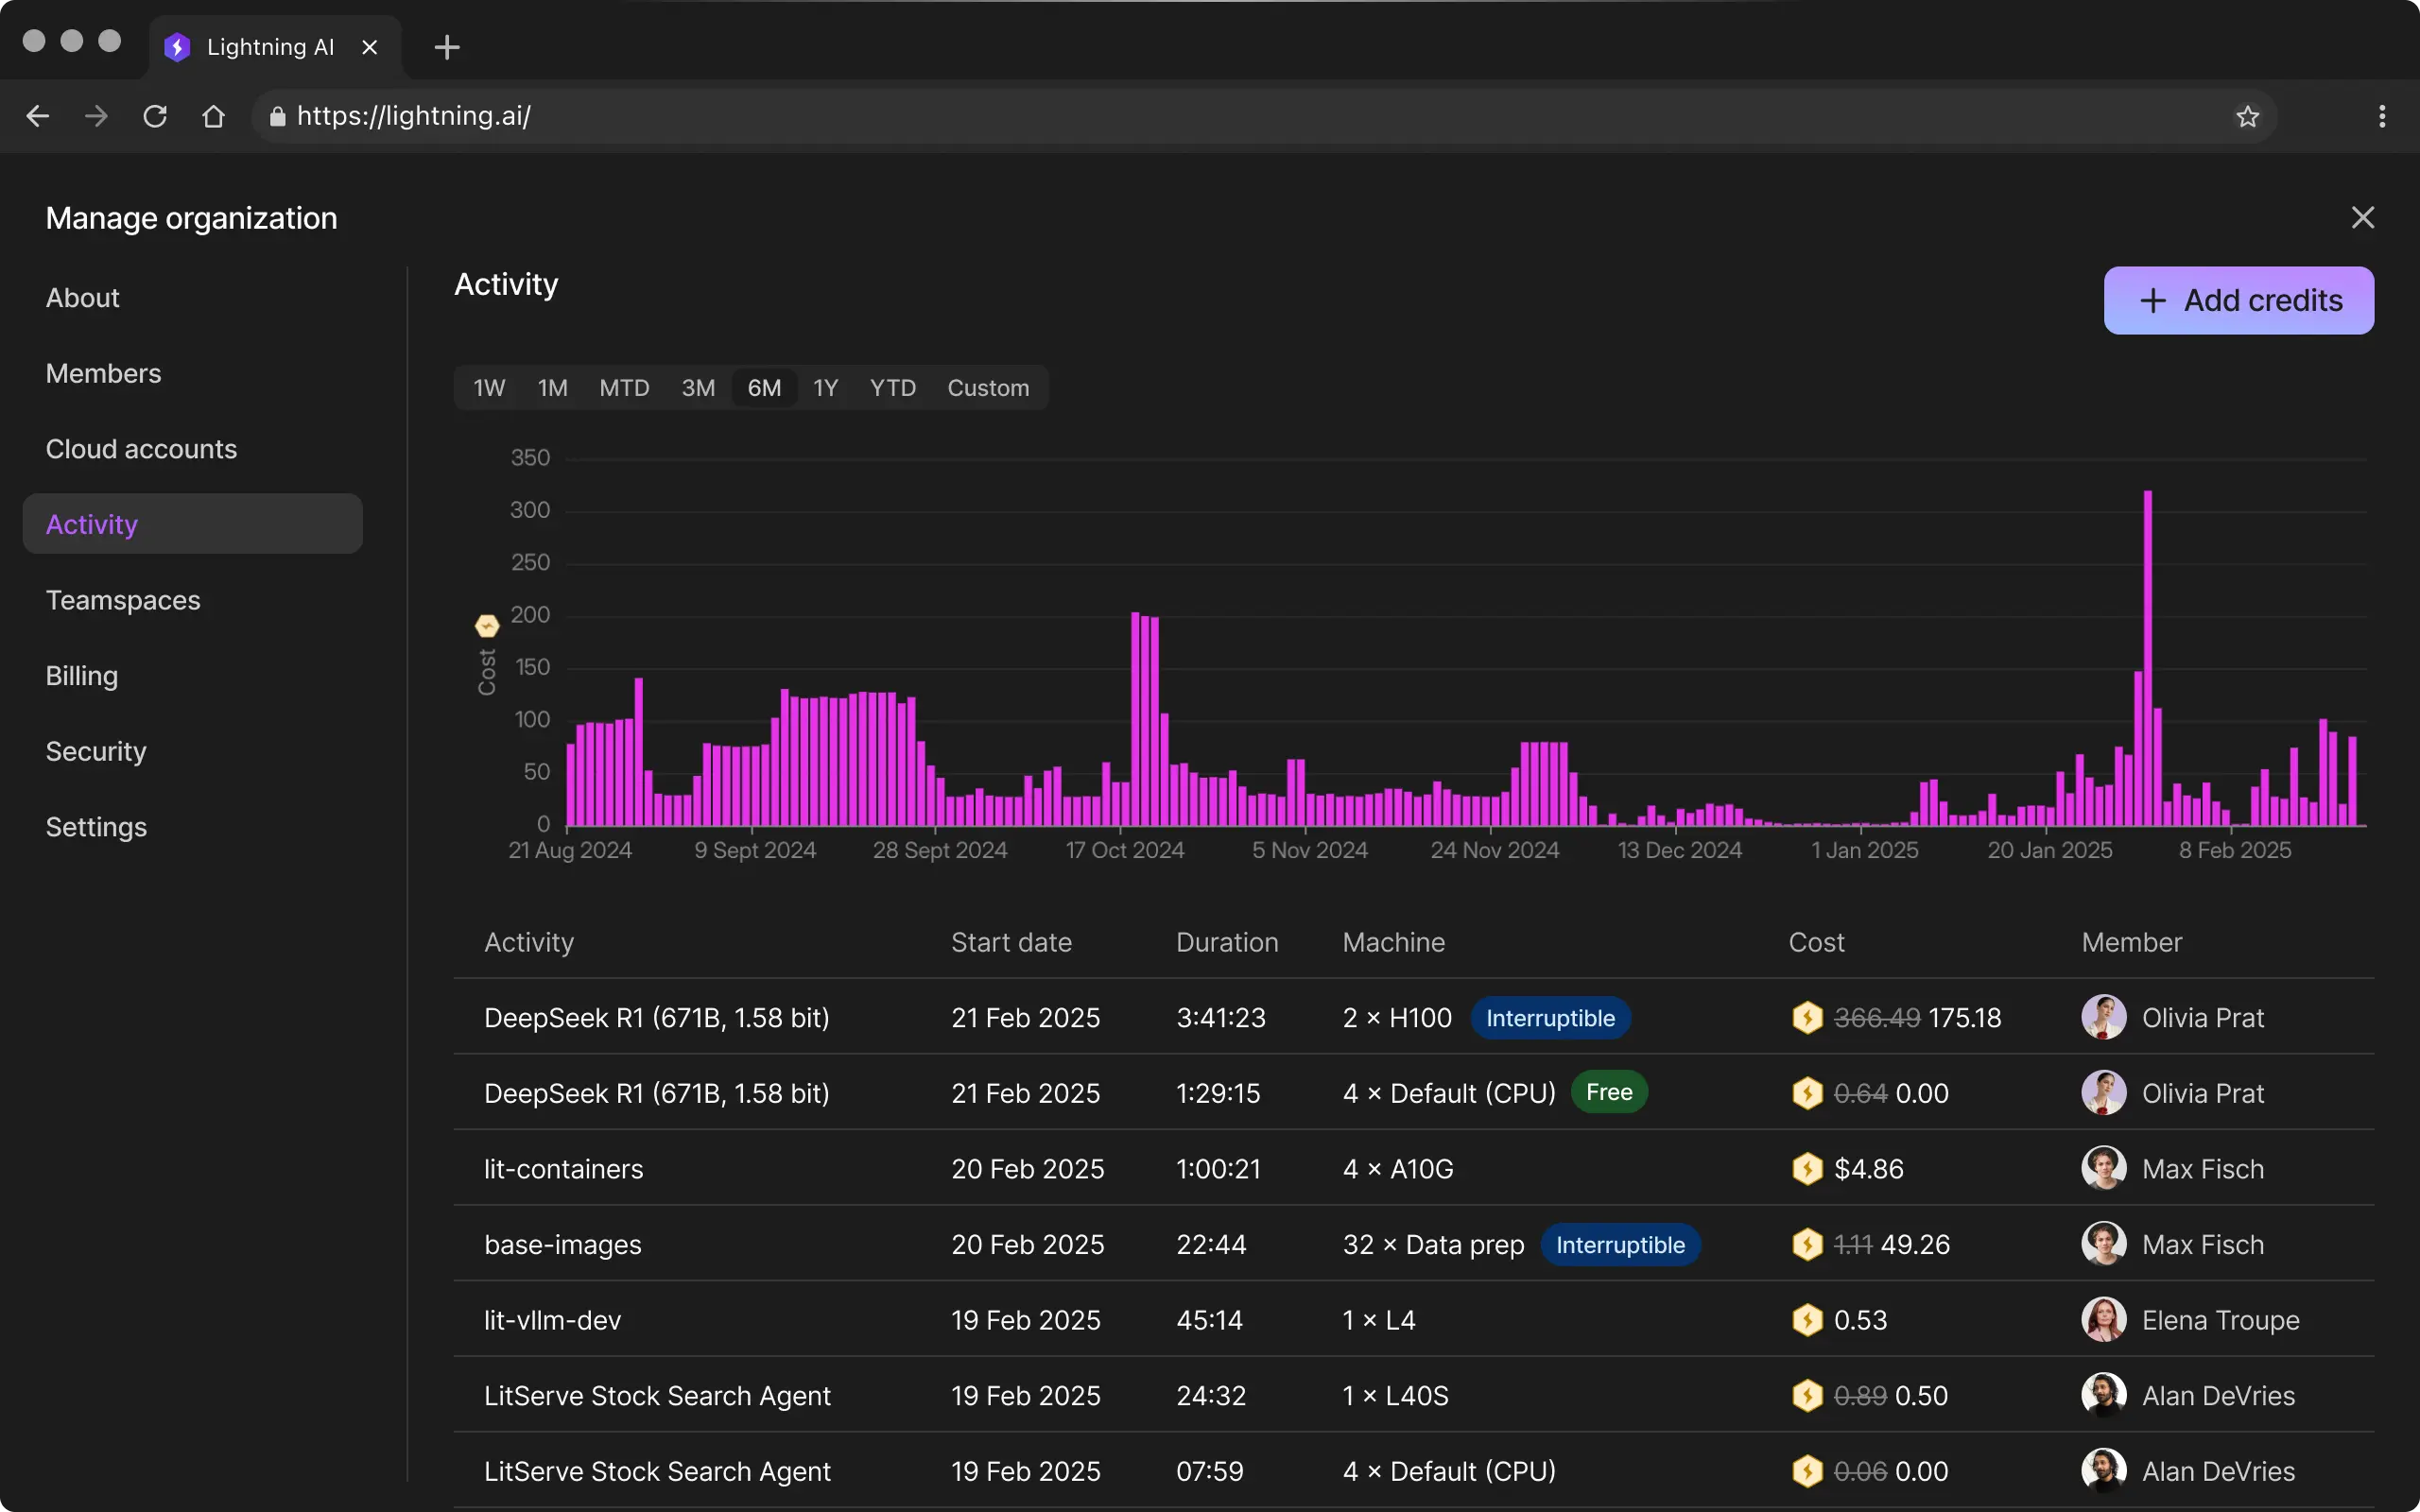Click Max Fisch's avatar in the lit-containers row
2420x1512 pixels.
tap(2103, 1168)
